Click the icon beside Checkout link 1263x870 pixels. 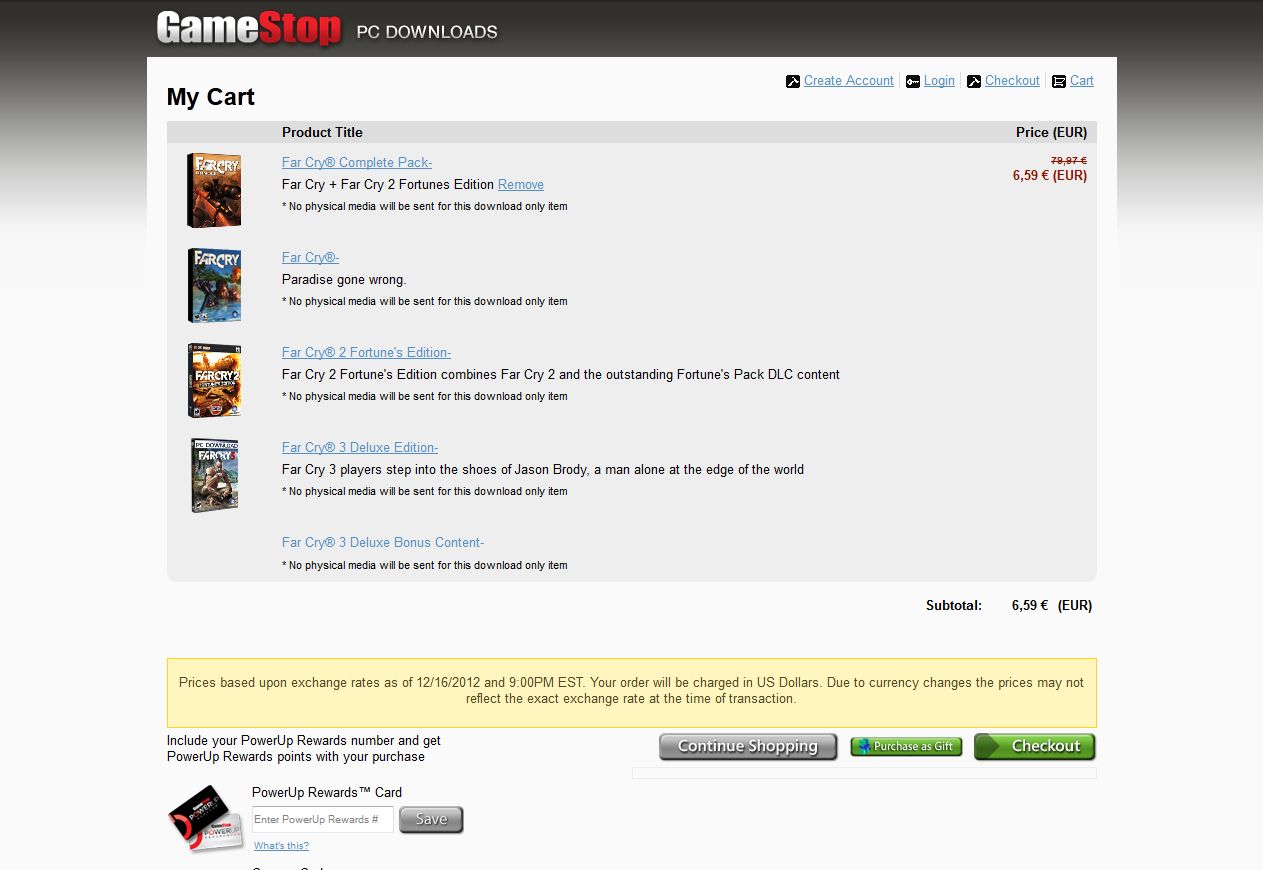tap(974, 81)
